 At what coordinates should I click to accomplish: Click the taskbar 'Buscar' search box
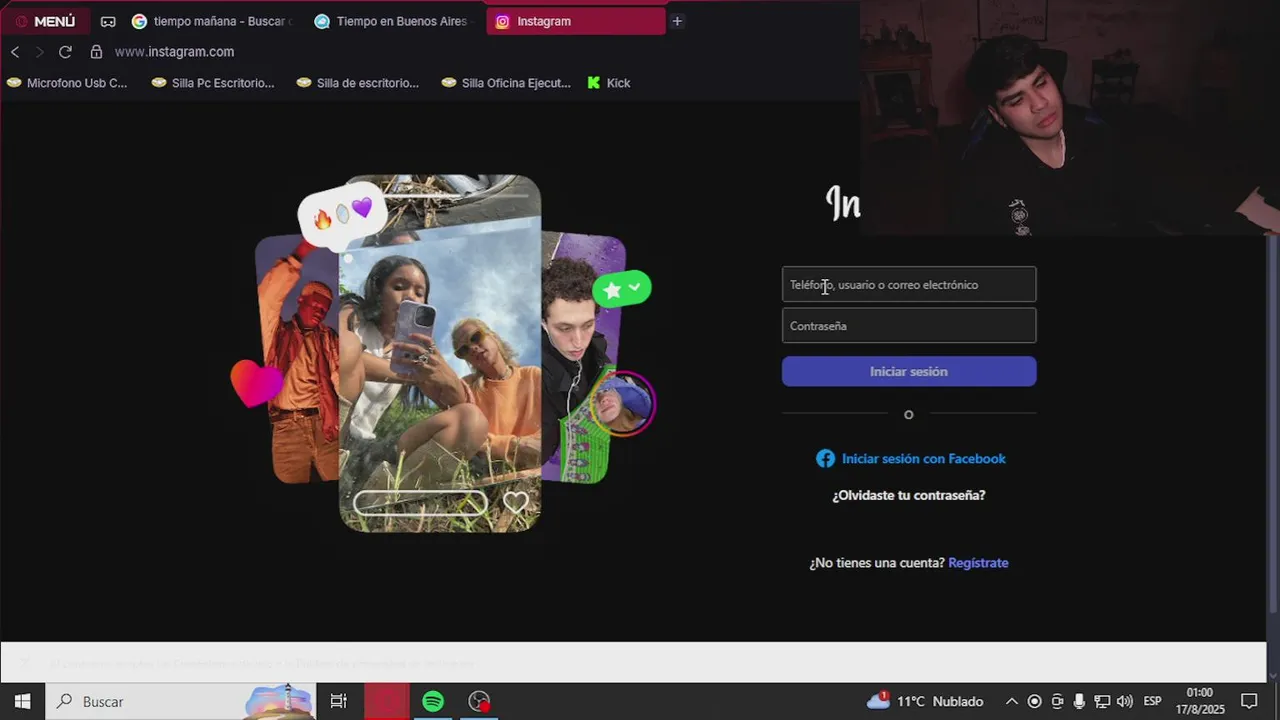click(x=181, y=701)
